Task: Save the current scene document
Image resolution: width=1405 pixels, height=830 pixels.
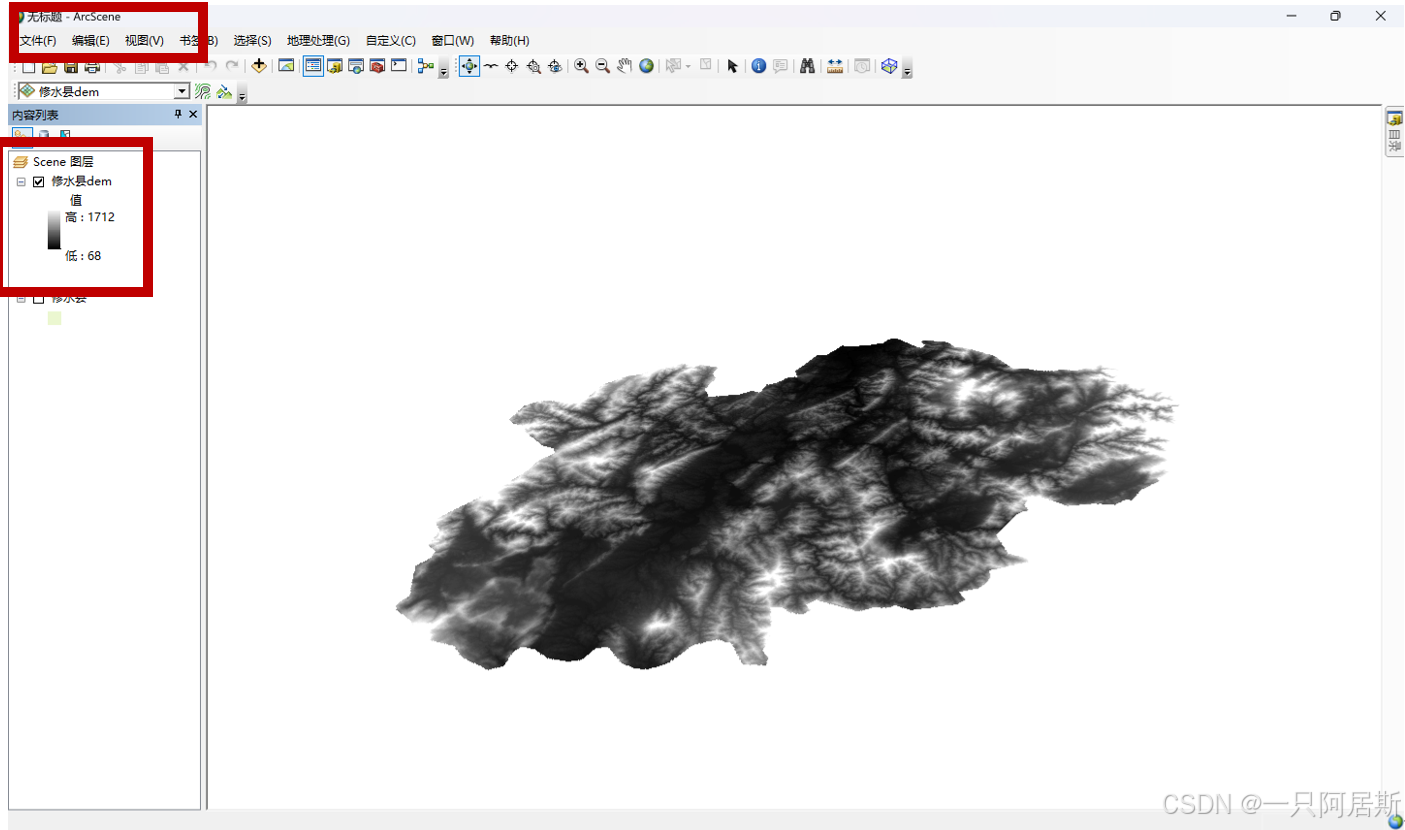Action: [x=71, y=66]
